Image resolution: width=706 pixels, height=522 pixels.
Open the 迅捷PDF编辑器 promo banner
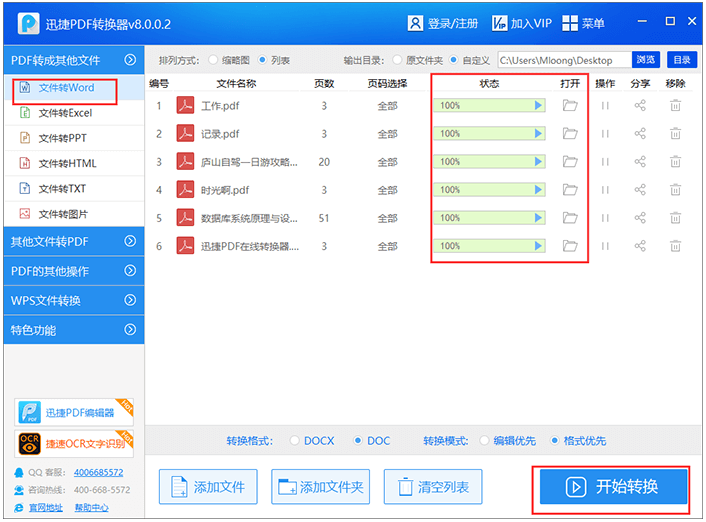[x=74, y=413]
